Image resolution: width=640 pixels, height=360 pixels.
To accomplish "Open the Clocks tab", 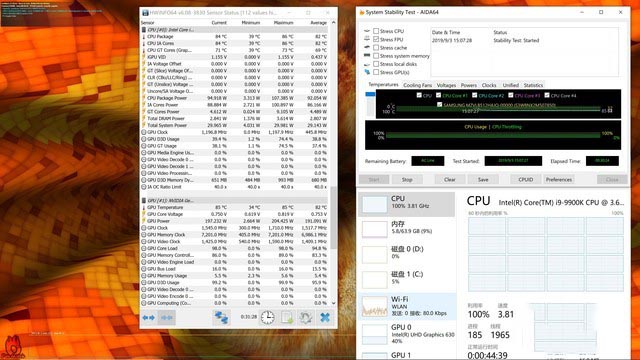I will point(489,85).
